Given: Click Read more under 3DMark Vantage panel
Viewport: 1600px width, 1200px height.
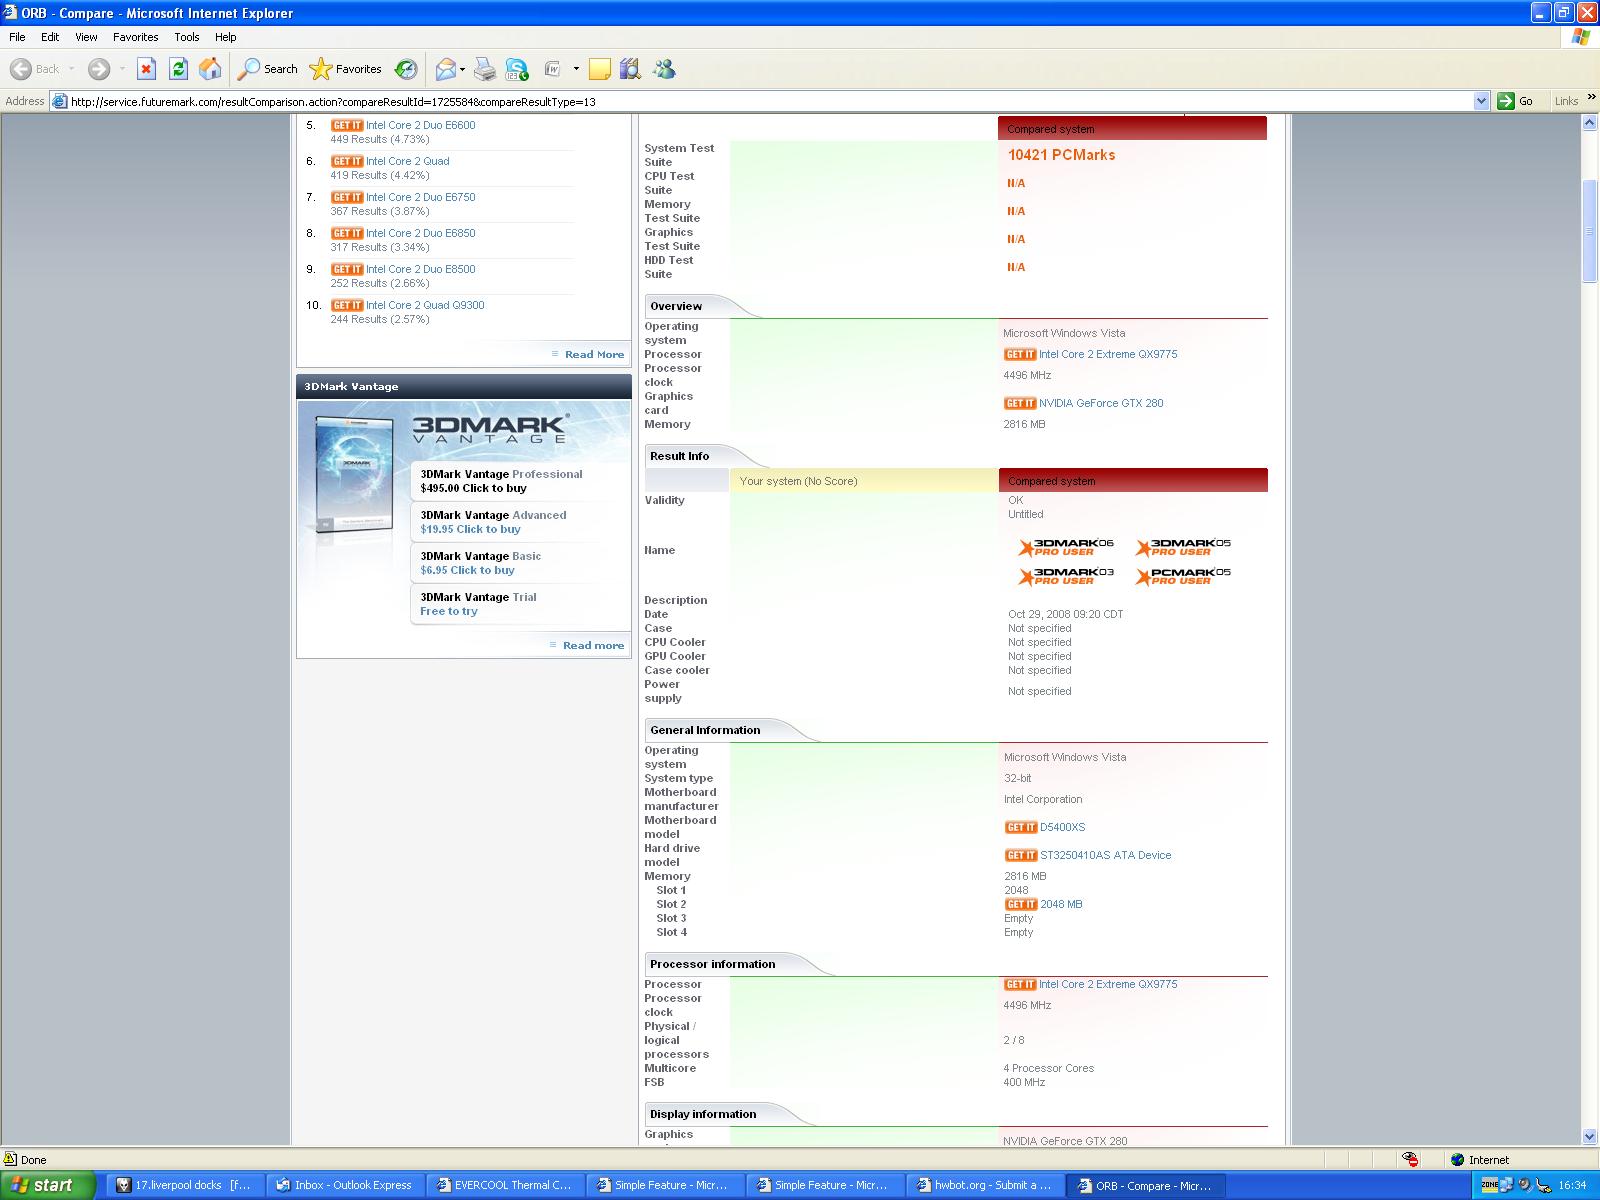Looking at the screenshot, I should (x=593, y=645).
